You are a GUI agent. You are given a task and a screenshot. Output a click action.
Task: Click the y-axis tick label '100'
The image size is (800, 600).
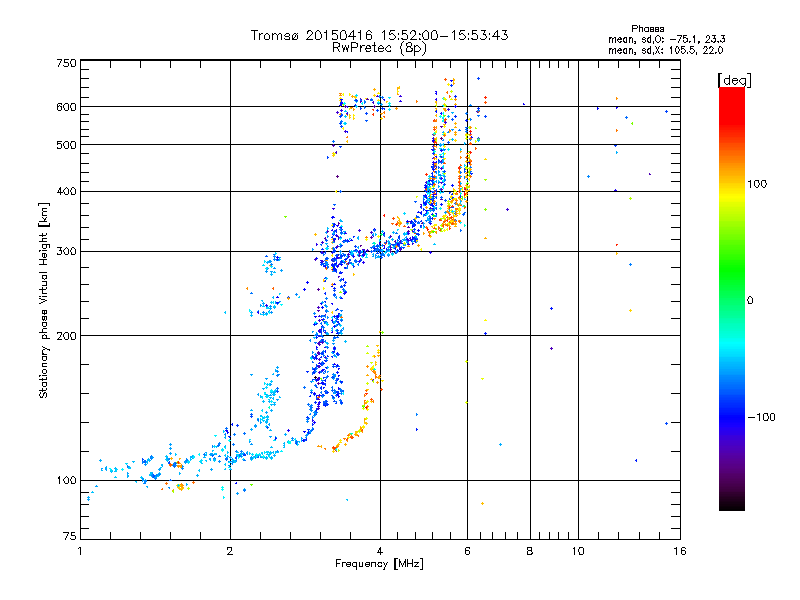coord(66,480)
